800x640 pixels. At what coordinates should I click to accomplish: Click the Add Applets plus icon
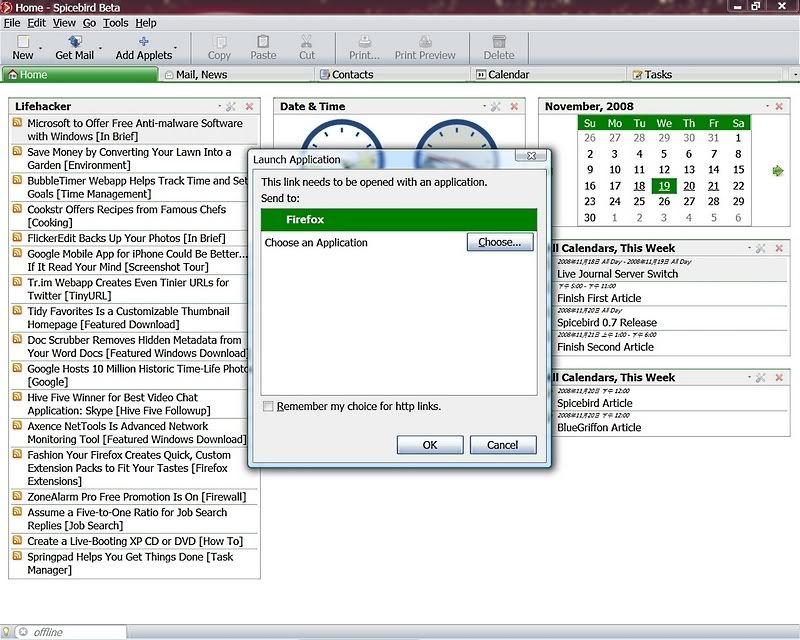(x=143, y=41)
